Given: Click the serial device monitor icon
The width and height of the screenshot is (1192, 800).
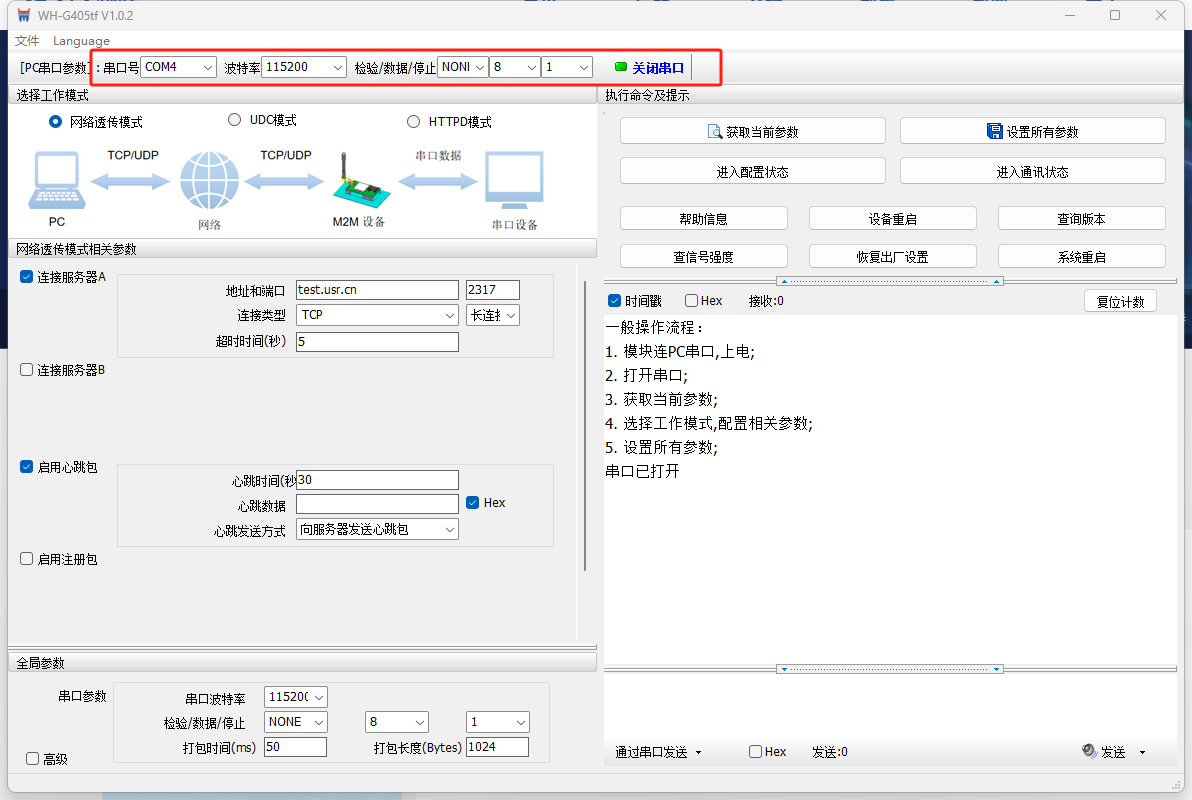Looking at the screenshot, I should pyautogui.click(x=514, y=180).
